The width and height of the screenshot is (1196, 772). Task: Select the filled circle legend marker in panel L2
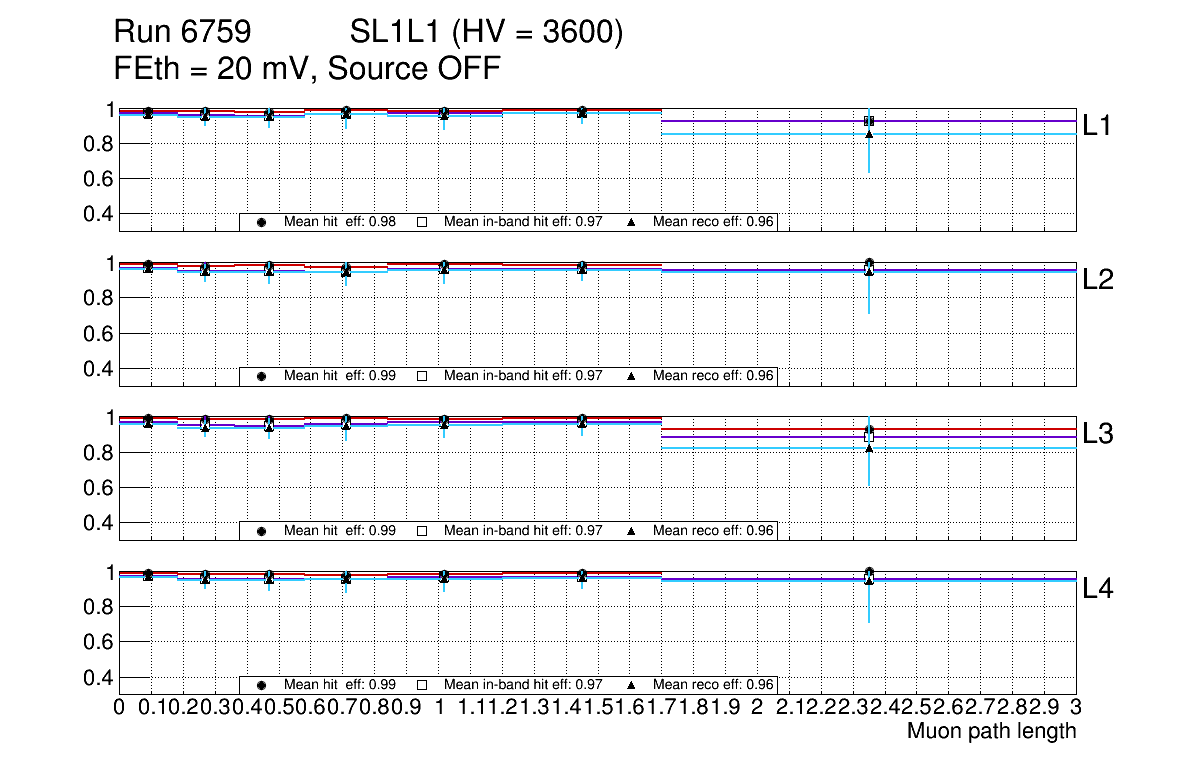click(x=261, y=376)
